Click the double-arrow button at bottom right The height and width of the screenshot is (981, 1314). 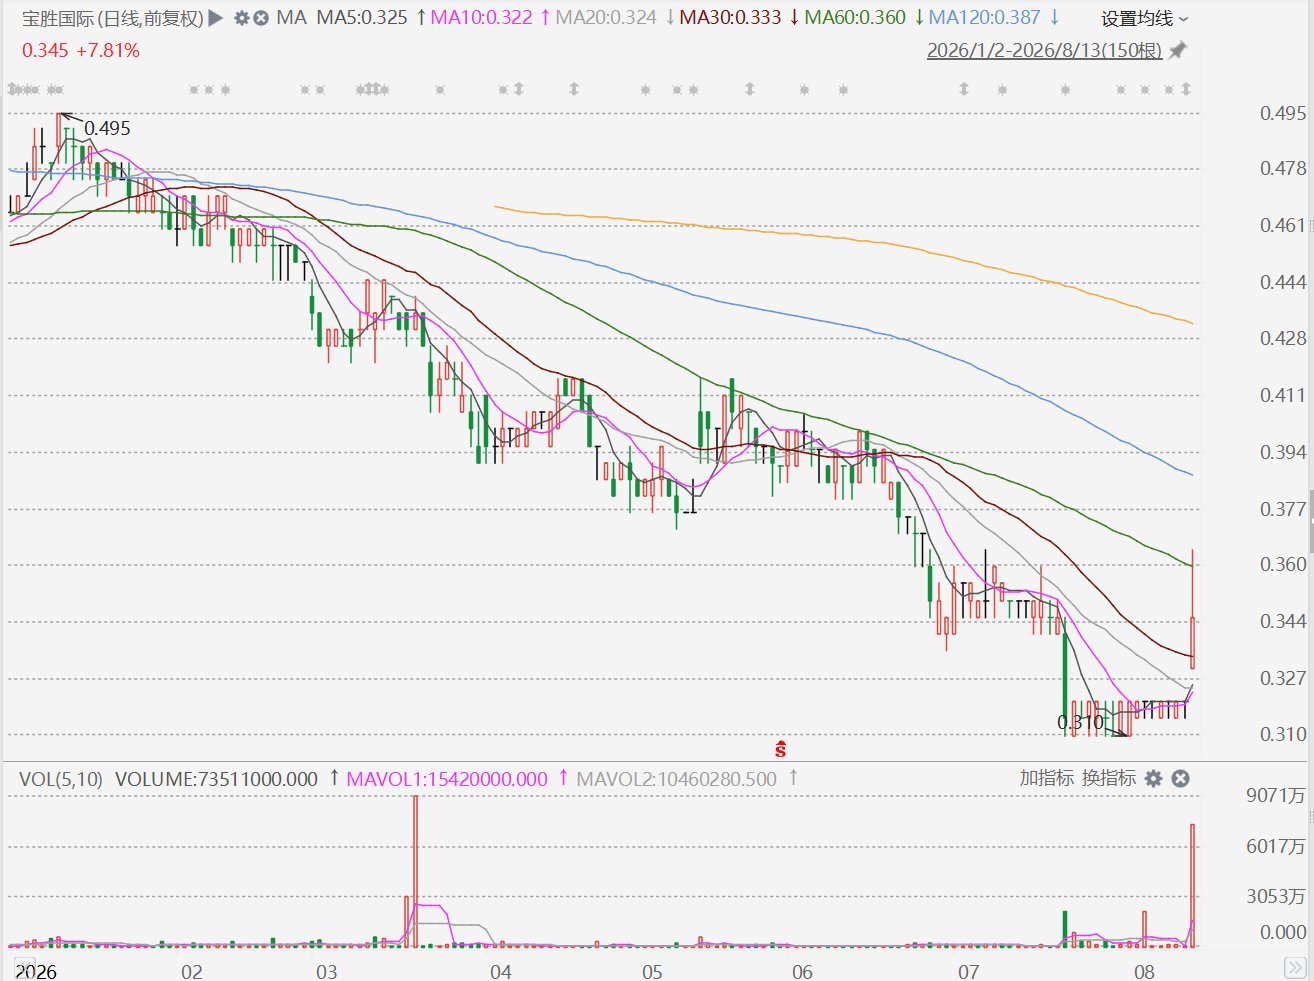(x=1295, y=967)
